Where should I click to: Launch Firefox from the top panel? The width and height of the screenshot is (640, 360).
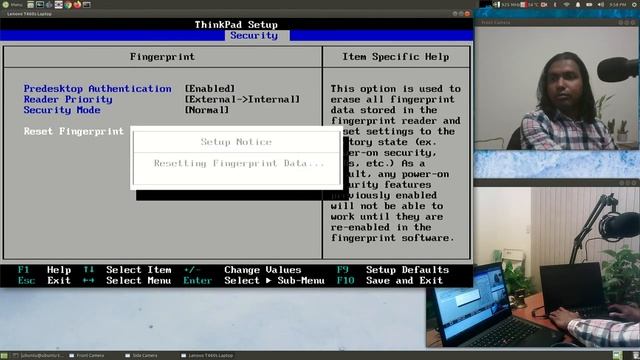click(77, 4)
